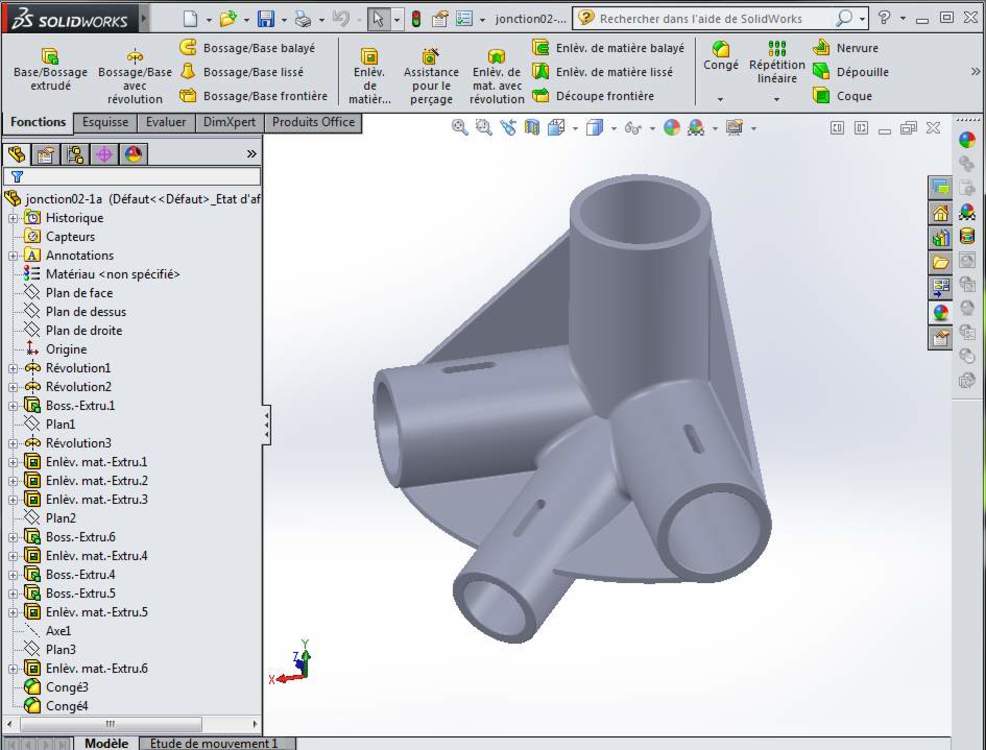Switch to the Evaluer tab

(x=166, y=122)
